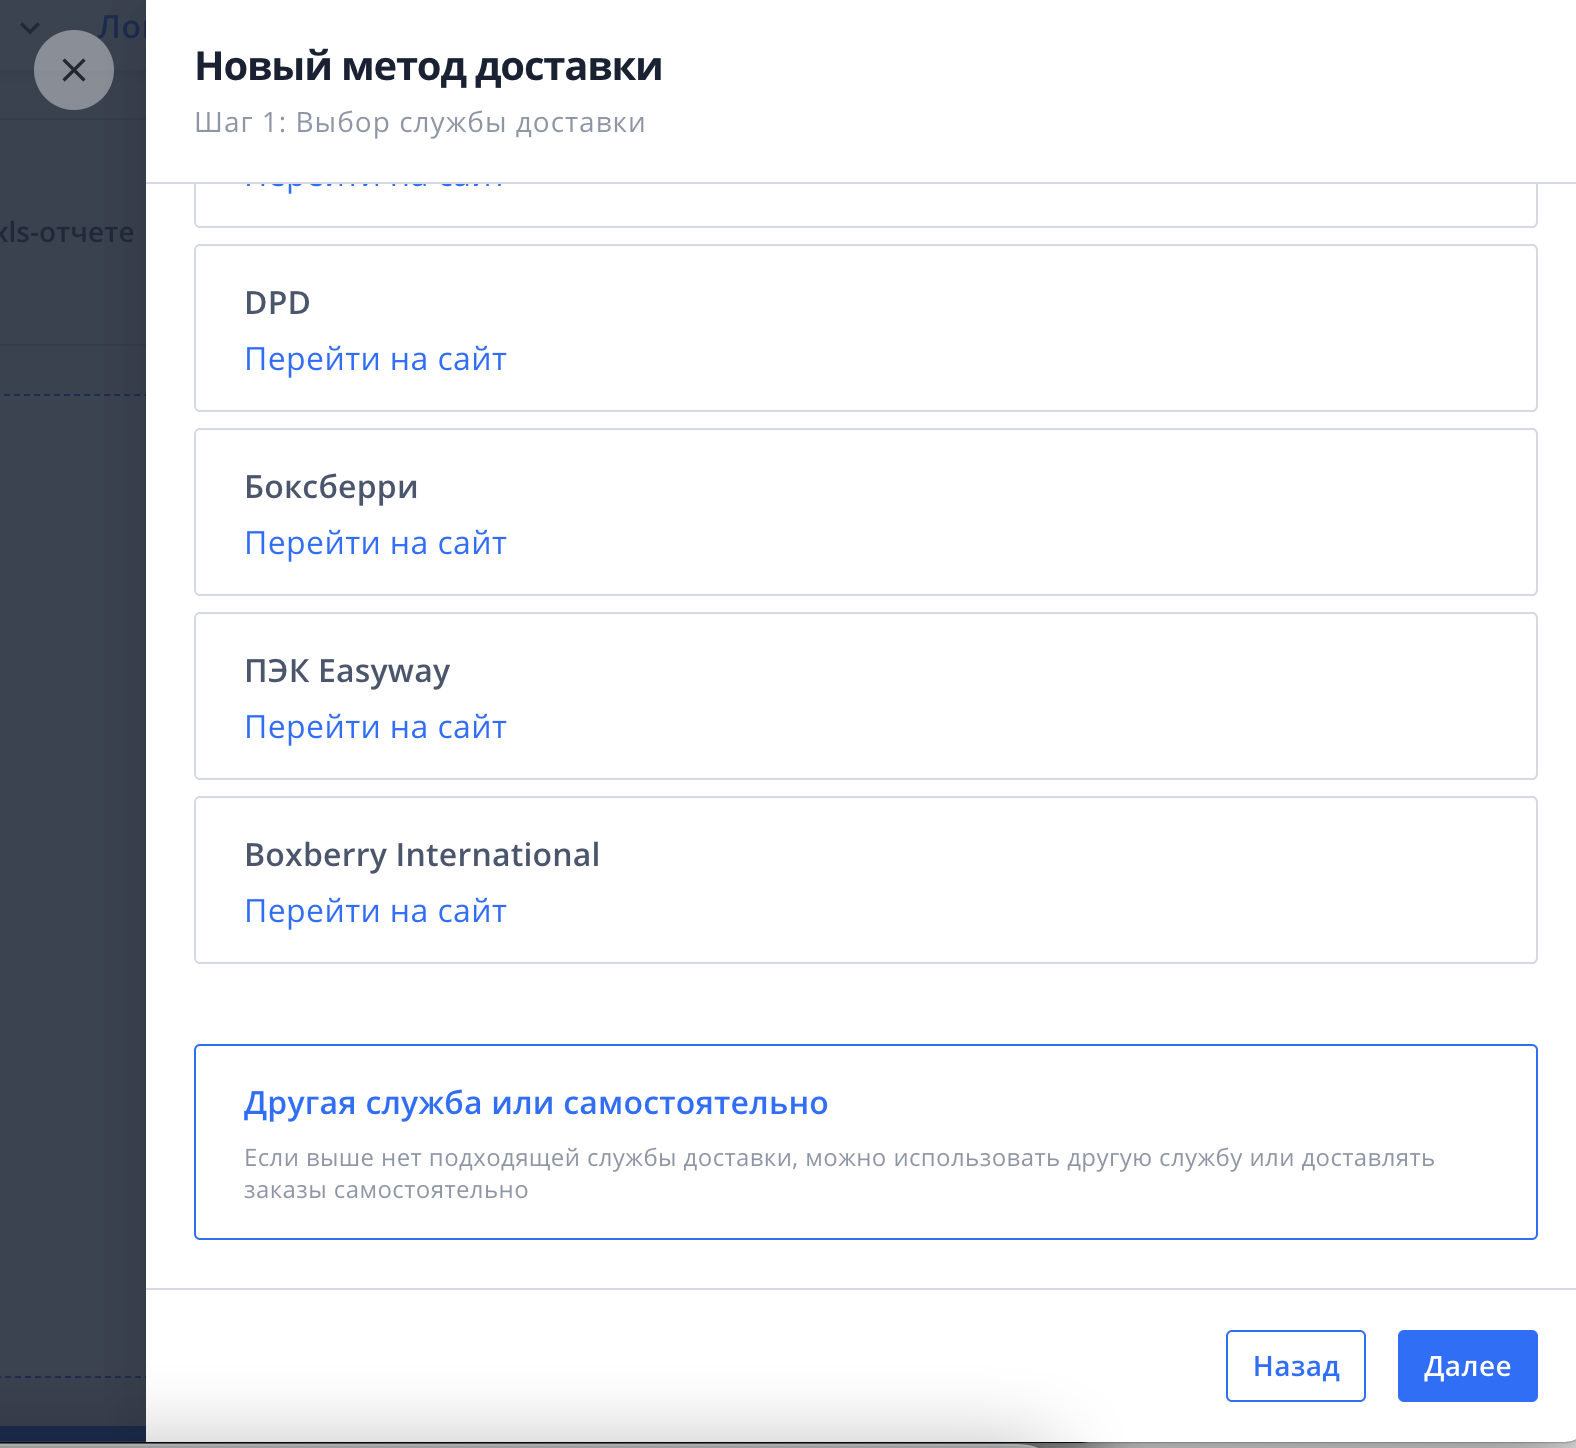Image resolution: width=1576 pixels, height=1448 pixels.
Task: Click the description text under 'Другая служба'
Action: 839,1174
